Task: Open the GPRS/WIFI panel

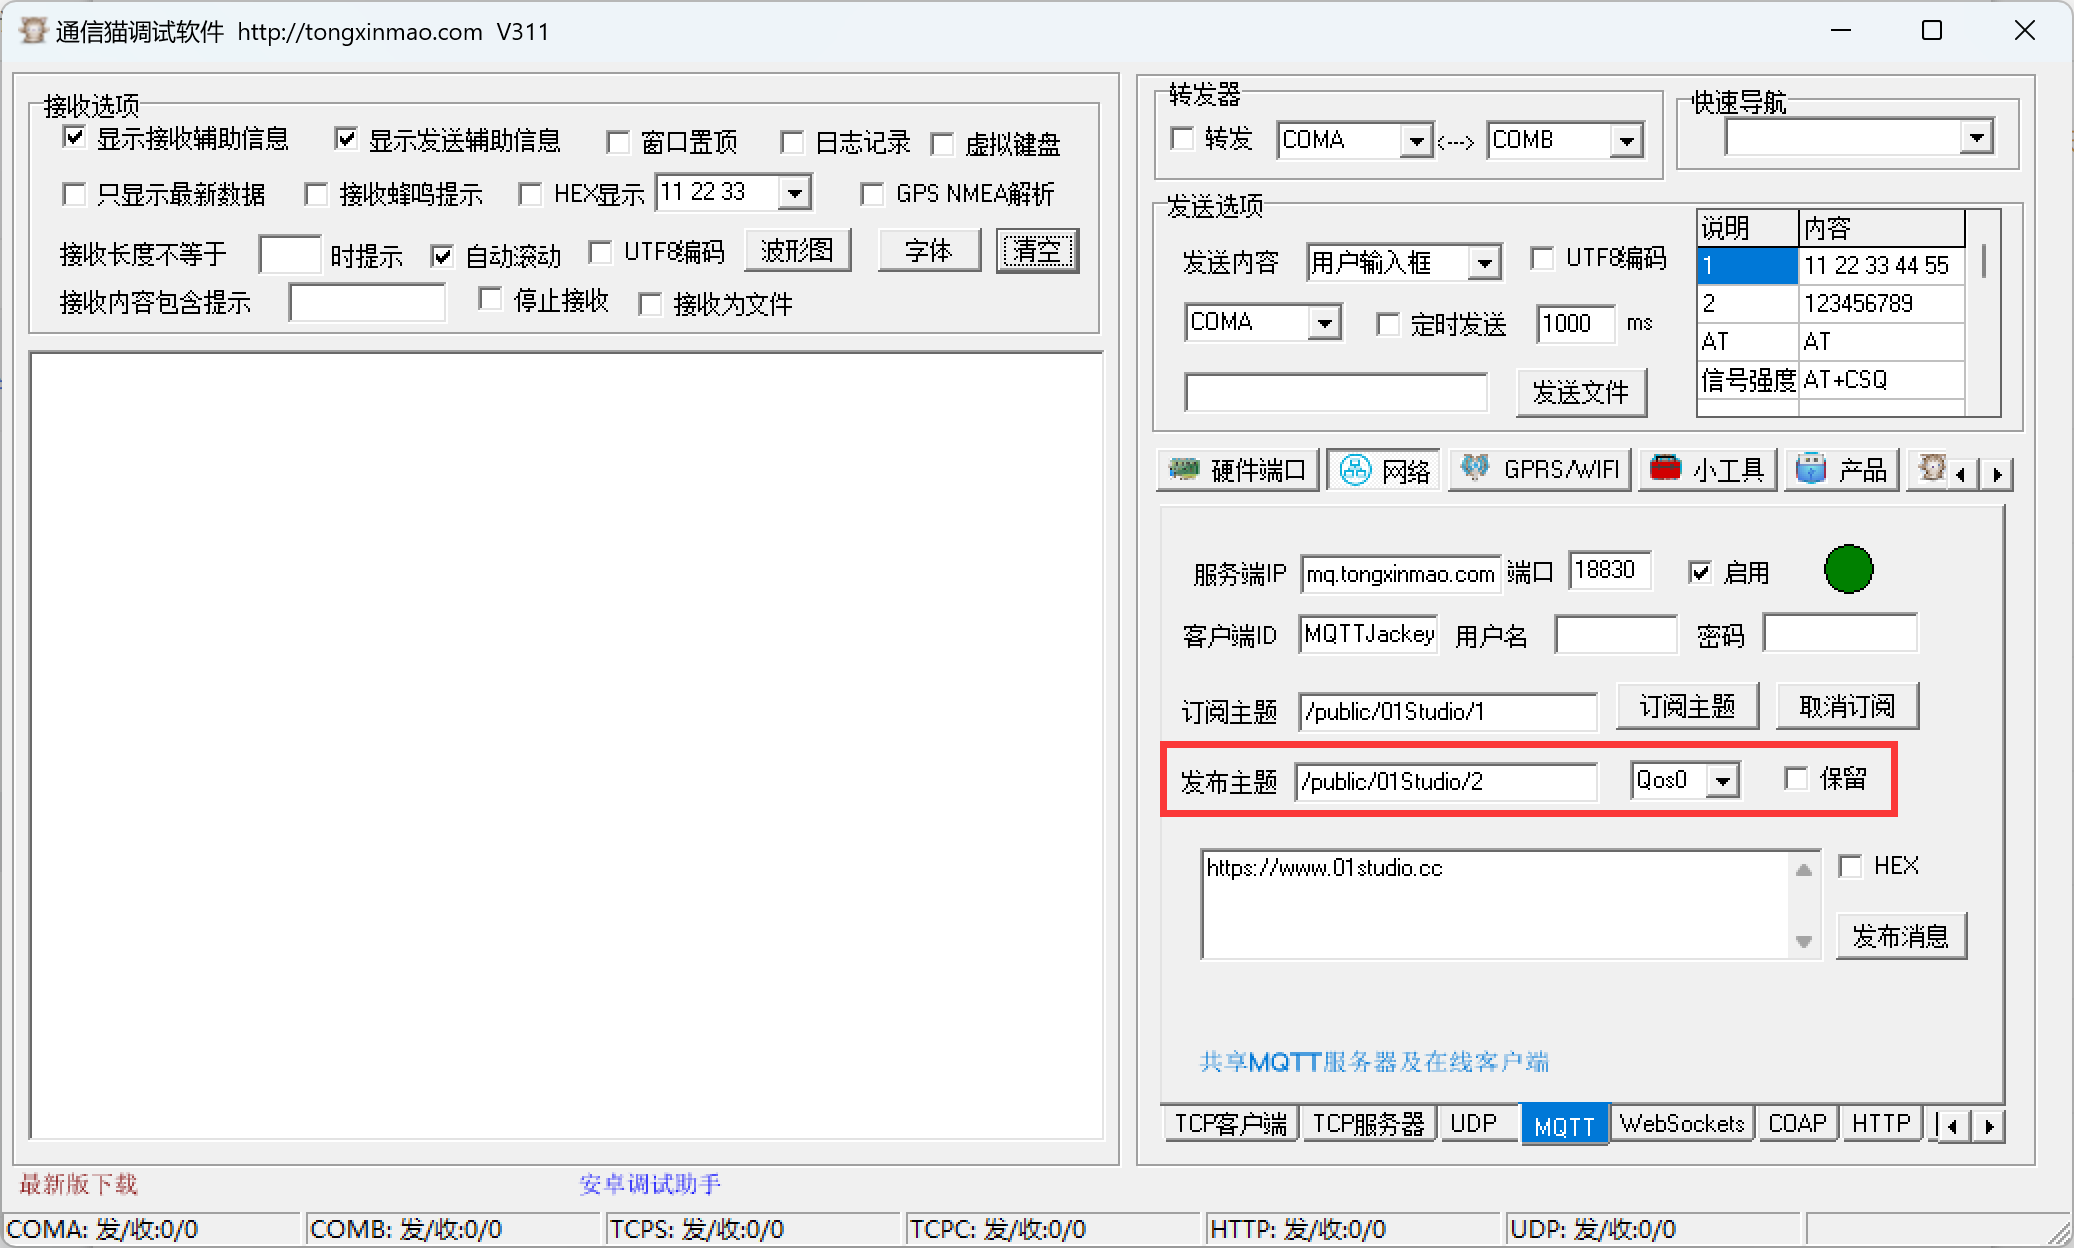Action: coord(1540,469)
